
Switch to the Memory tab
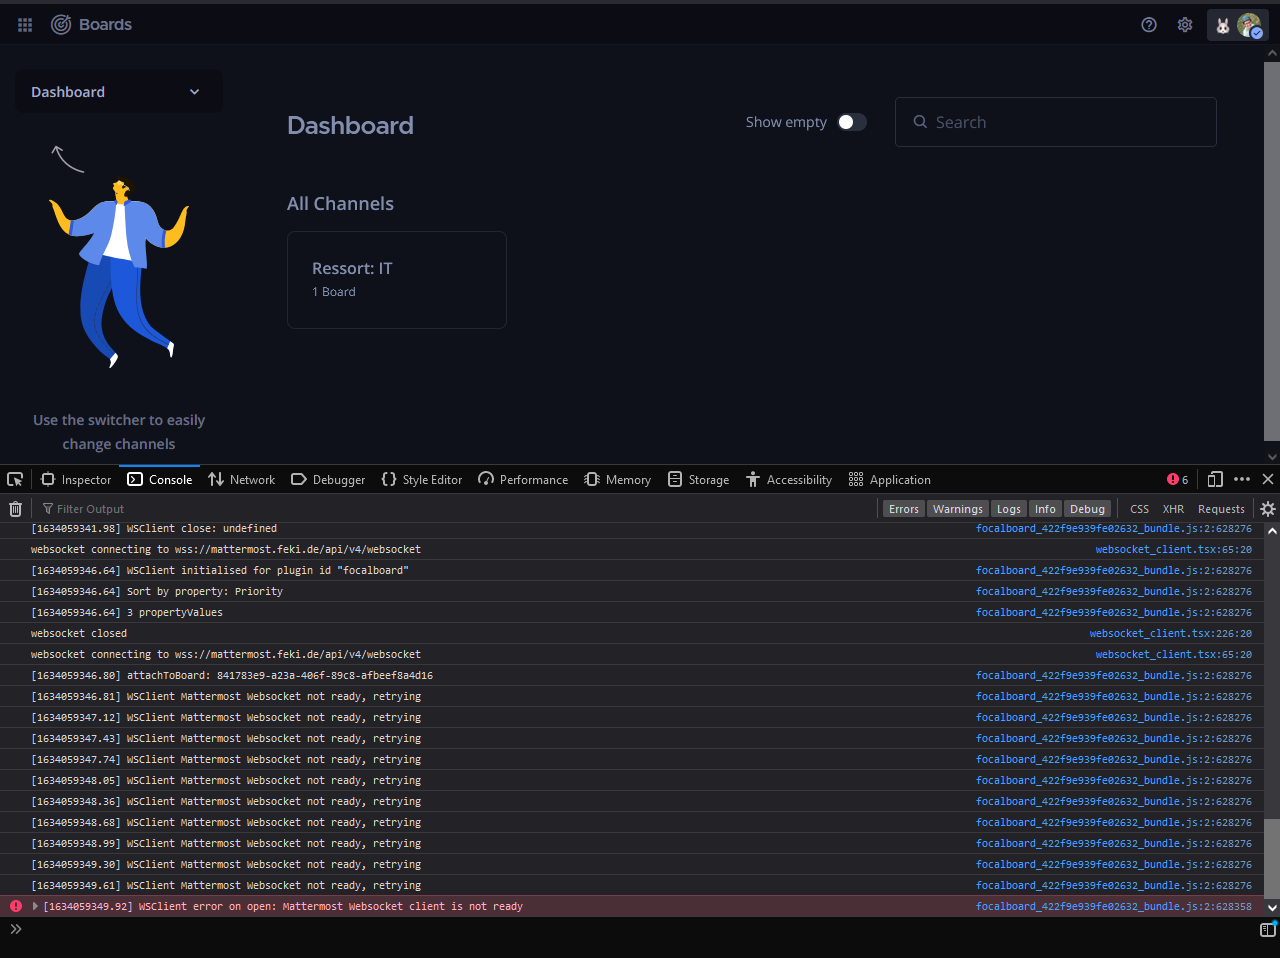point(618,480)
